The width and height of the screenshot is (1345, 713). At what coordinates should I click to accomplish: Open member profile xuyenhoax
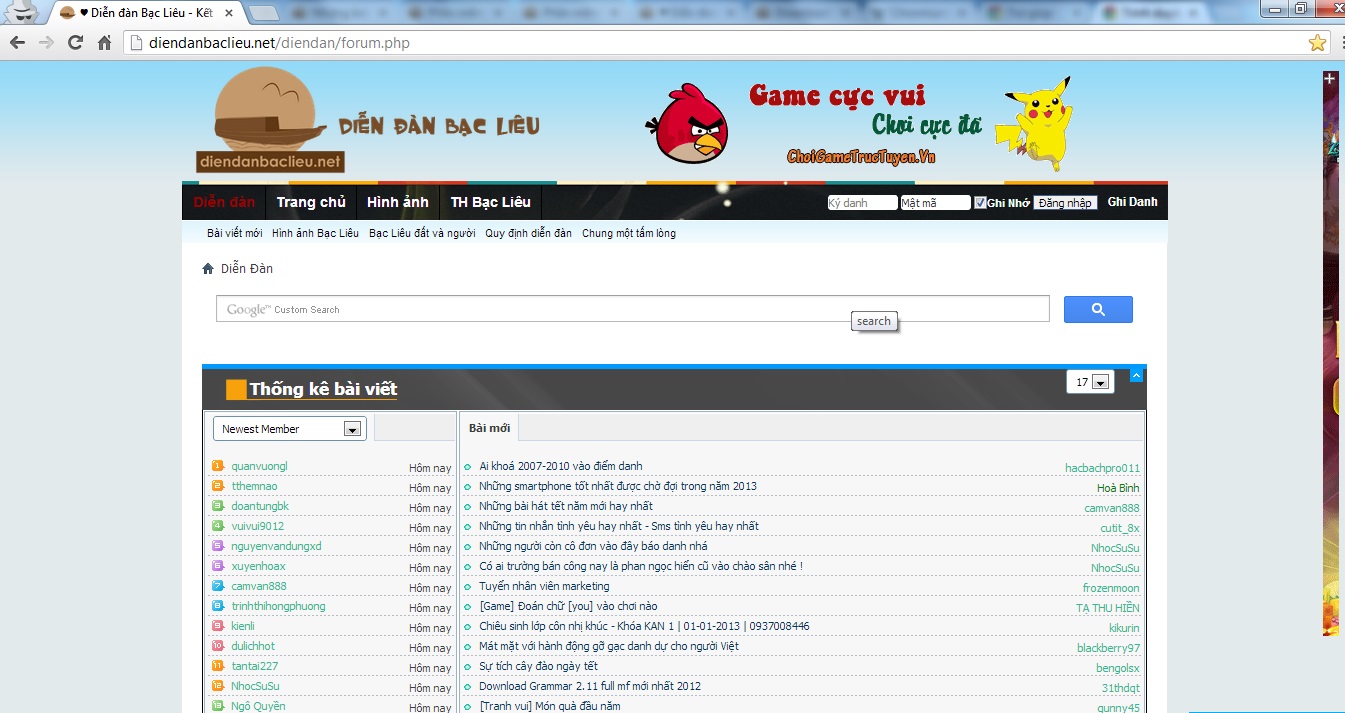258,566
